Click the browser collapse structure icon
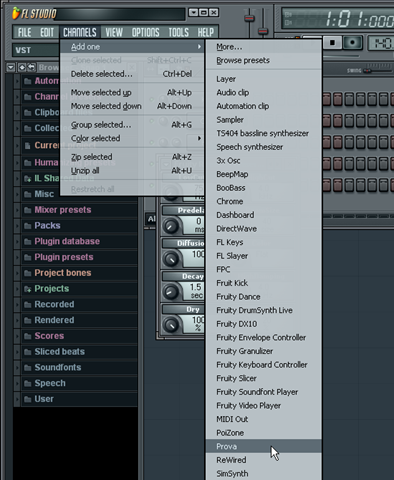 [x=22, y=68]
